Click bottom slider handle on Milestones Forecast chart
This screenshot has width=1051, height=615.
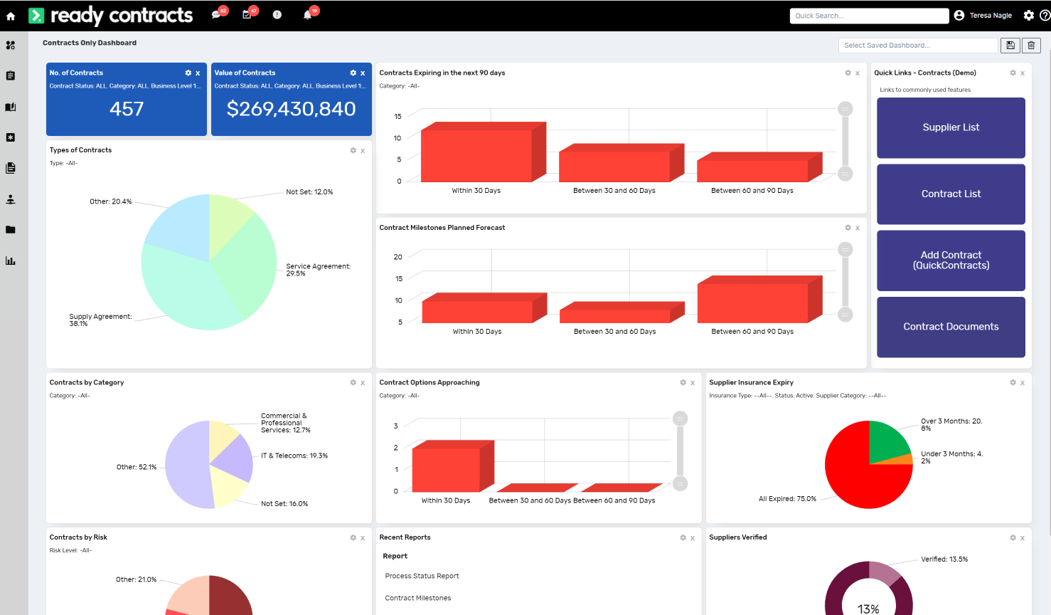pyautogui.click(x=845, y=314)
